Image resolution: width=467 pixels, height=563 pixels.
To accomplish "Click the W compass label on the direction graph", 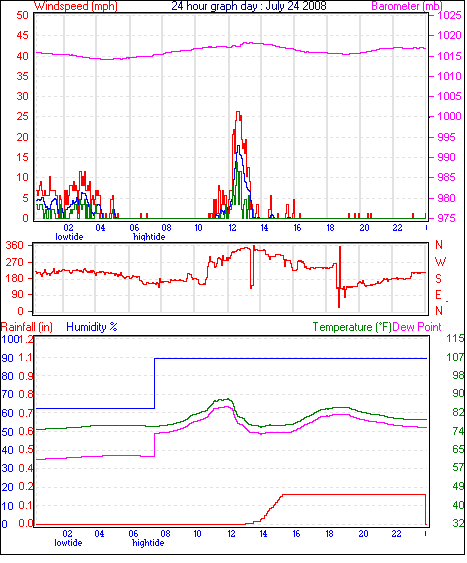I will 440,262.
